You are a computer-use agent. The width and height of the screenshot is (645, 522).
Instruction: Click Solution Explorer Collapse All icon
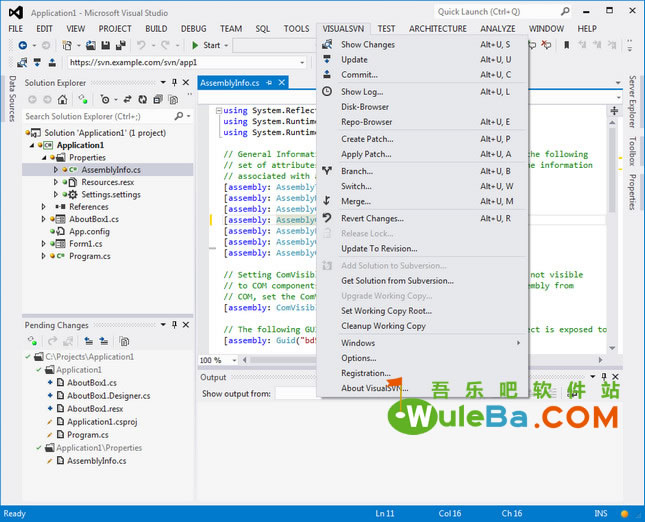(158, 99)
